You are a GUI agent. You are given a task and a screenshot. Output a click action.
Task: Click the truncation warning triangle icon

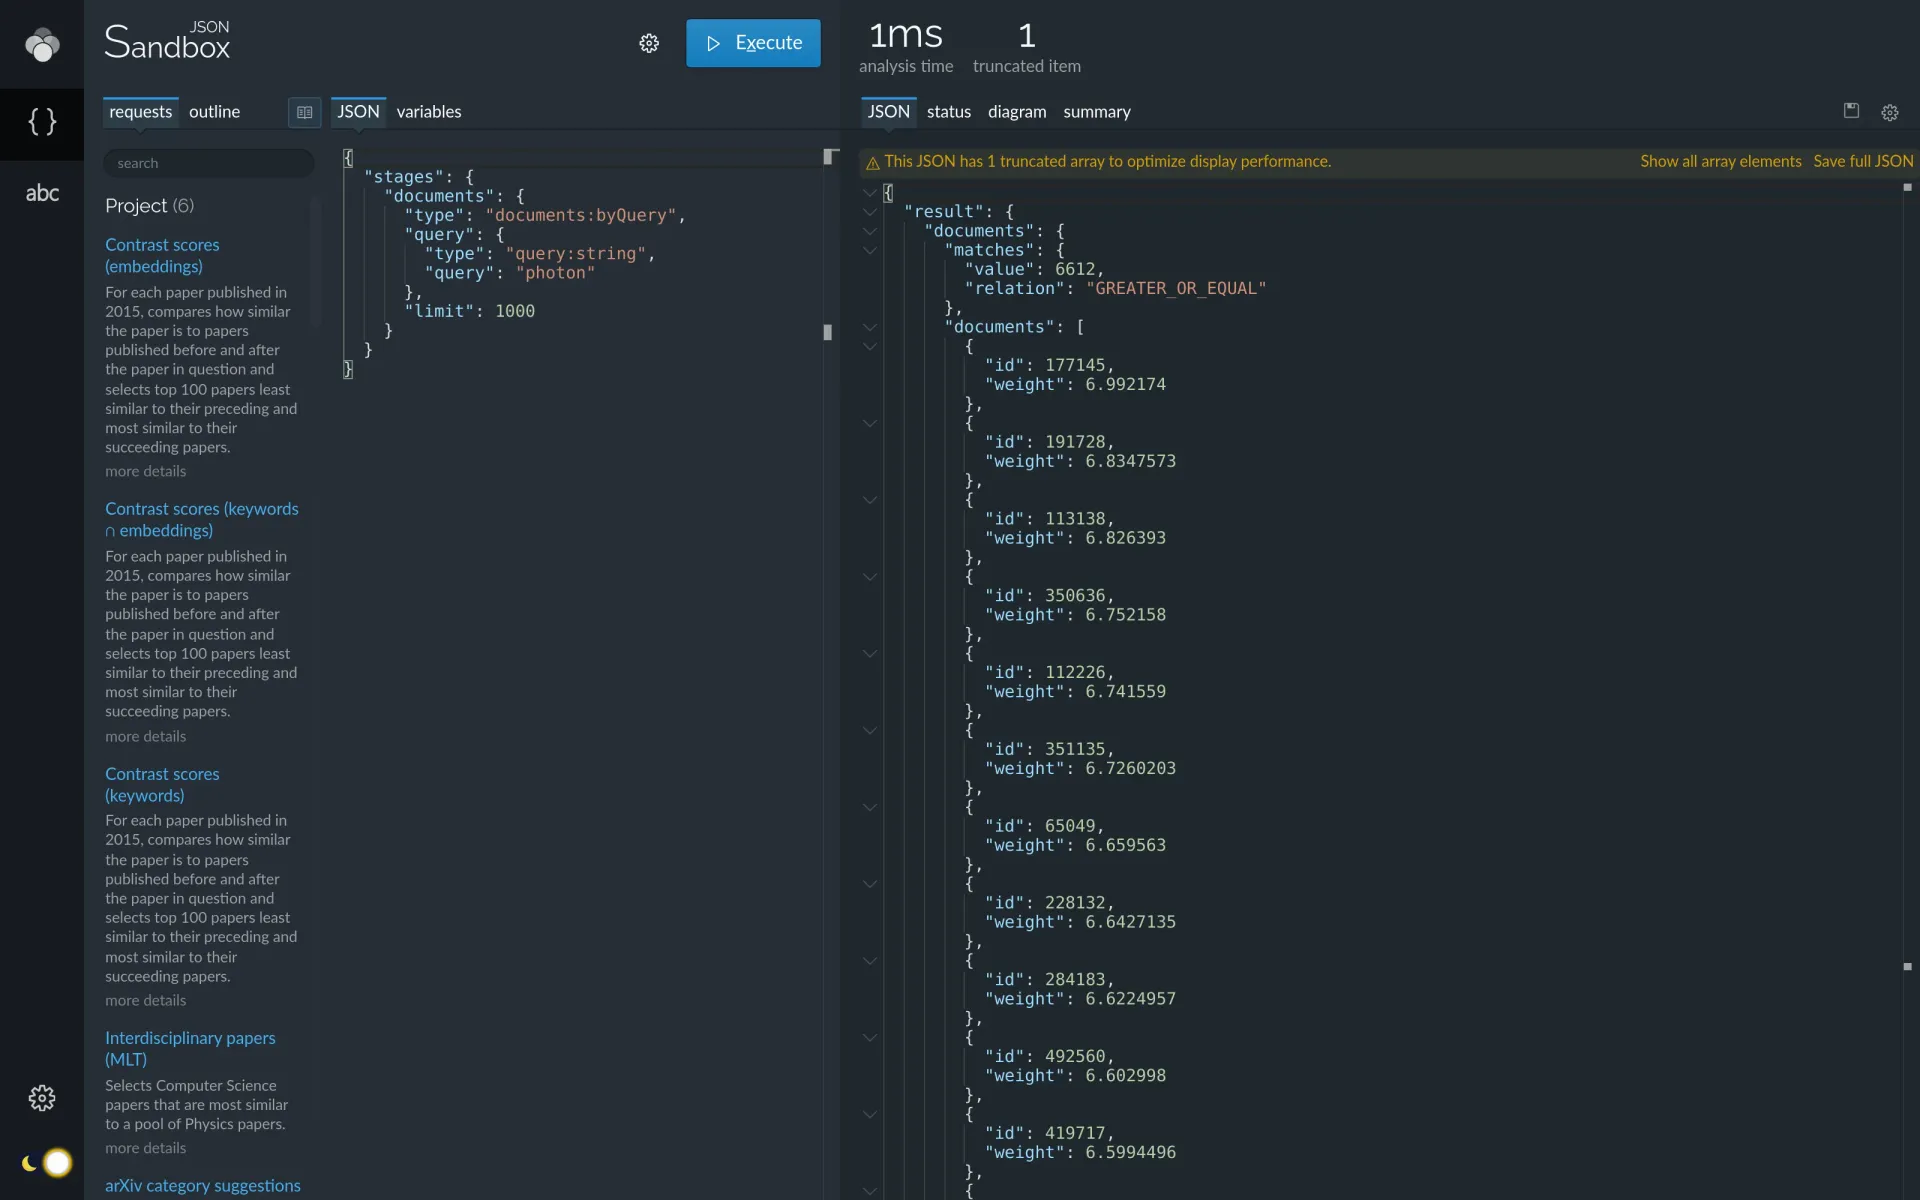tap(872, 163)
